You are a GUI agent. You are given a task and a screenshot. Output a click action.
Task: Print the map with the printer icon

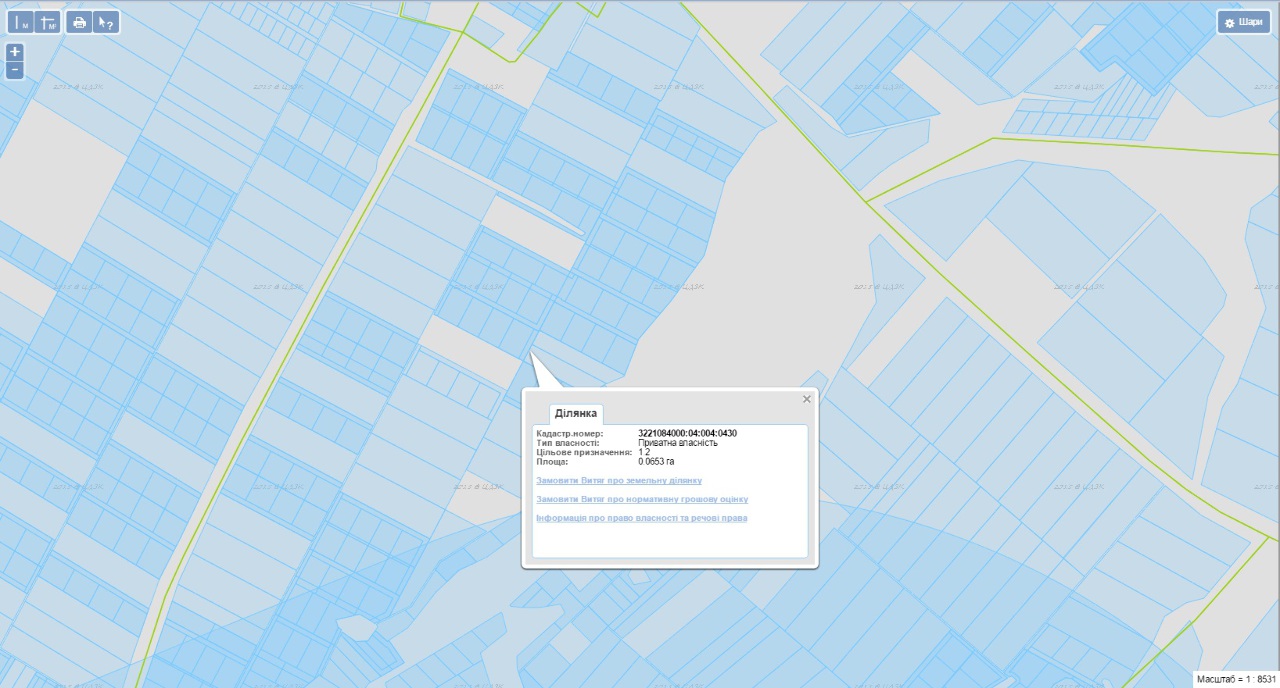click(x=80, y=22)
